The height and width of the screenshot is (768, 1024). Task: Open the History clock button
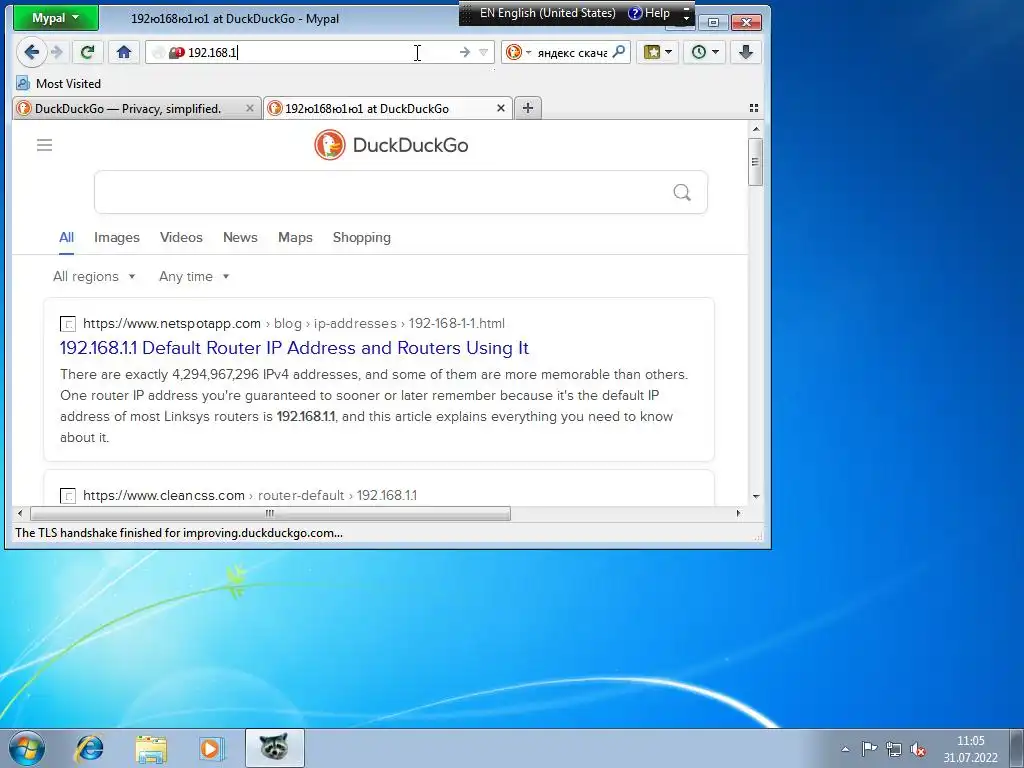pyautogui.click(x=699, y=52)
